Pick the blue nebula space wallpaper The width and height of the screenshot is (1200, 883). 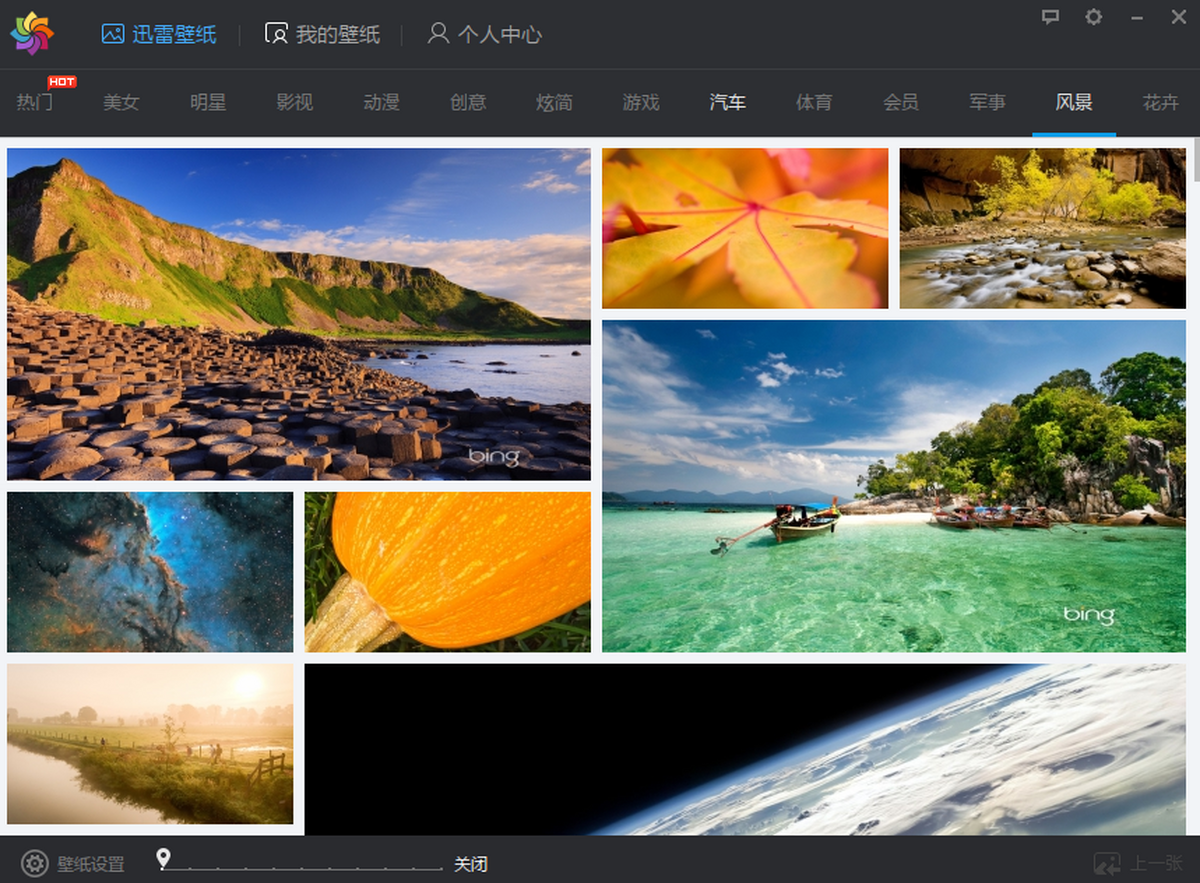pyautogui.click(x=150, y=571)
